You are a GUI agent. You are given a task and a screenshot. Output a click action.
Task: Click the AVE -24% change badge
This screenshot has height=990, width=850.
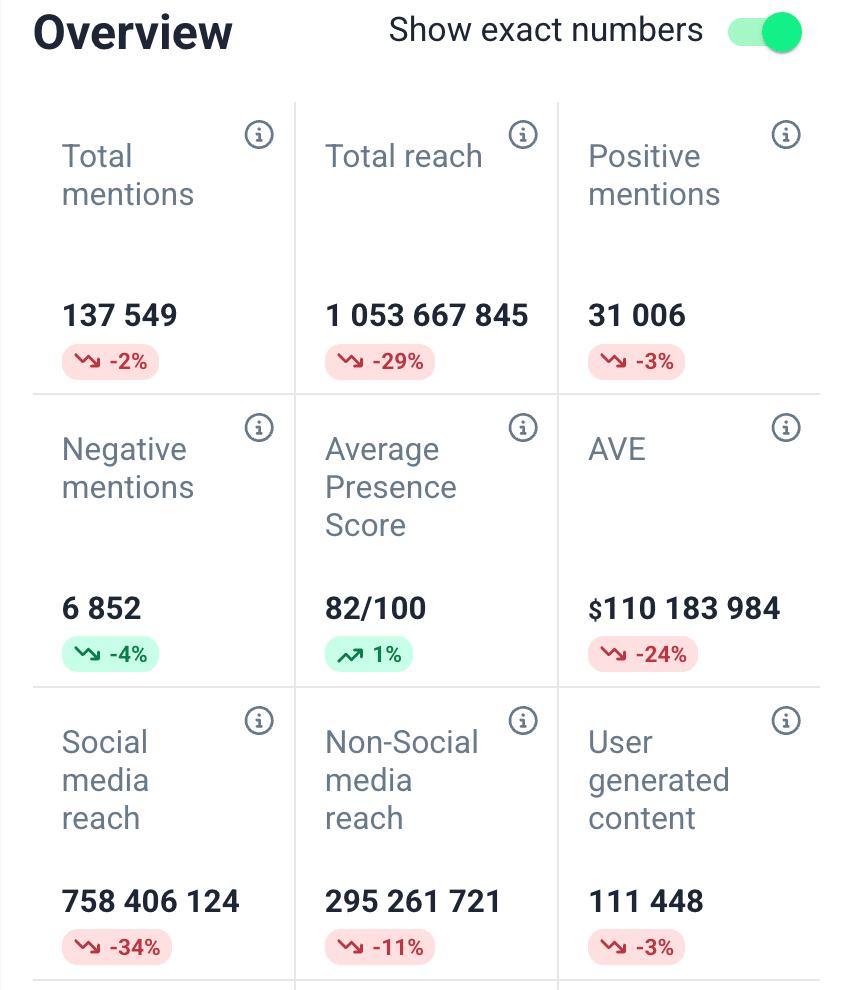click(x=643, y=655)
